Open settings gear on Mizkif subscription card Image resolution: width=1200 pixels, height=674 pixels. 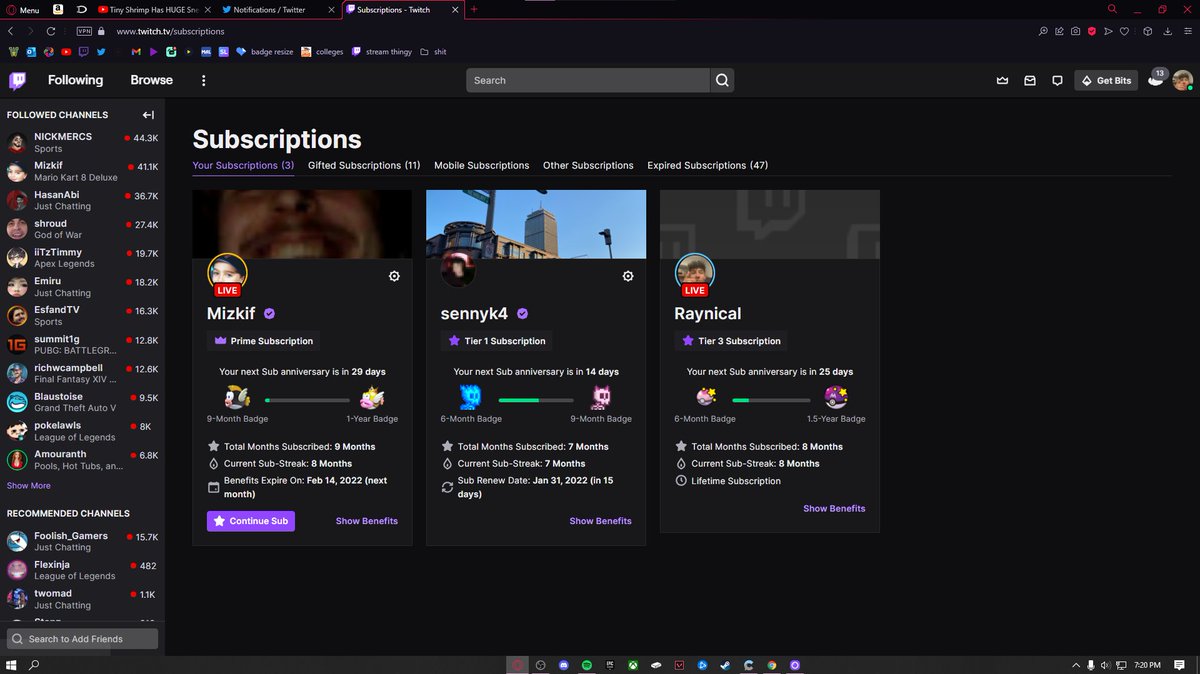(x=394, y=276)
